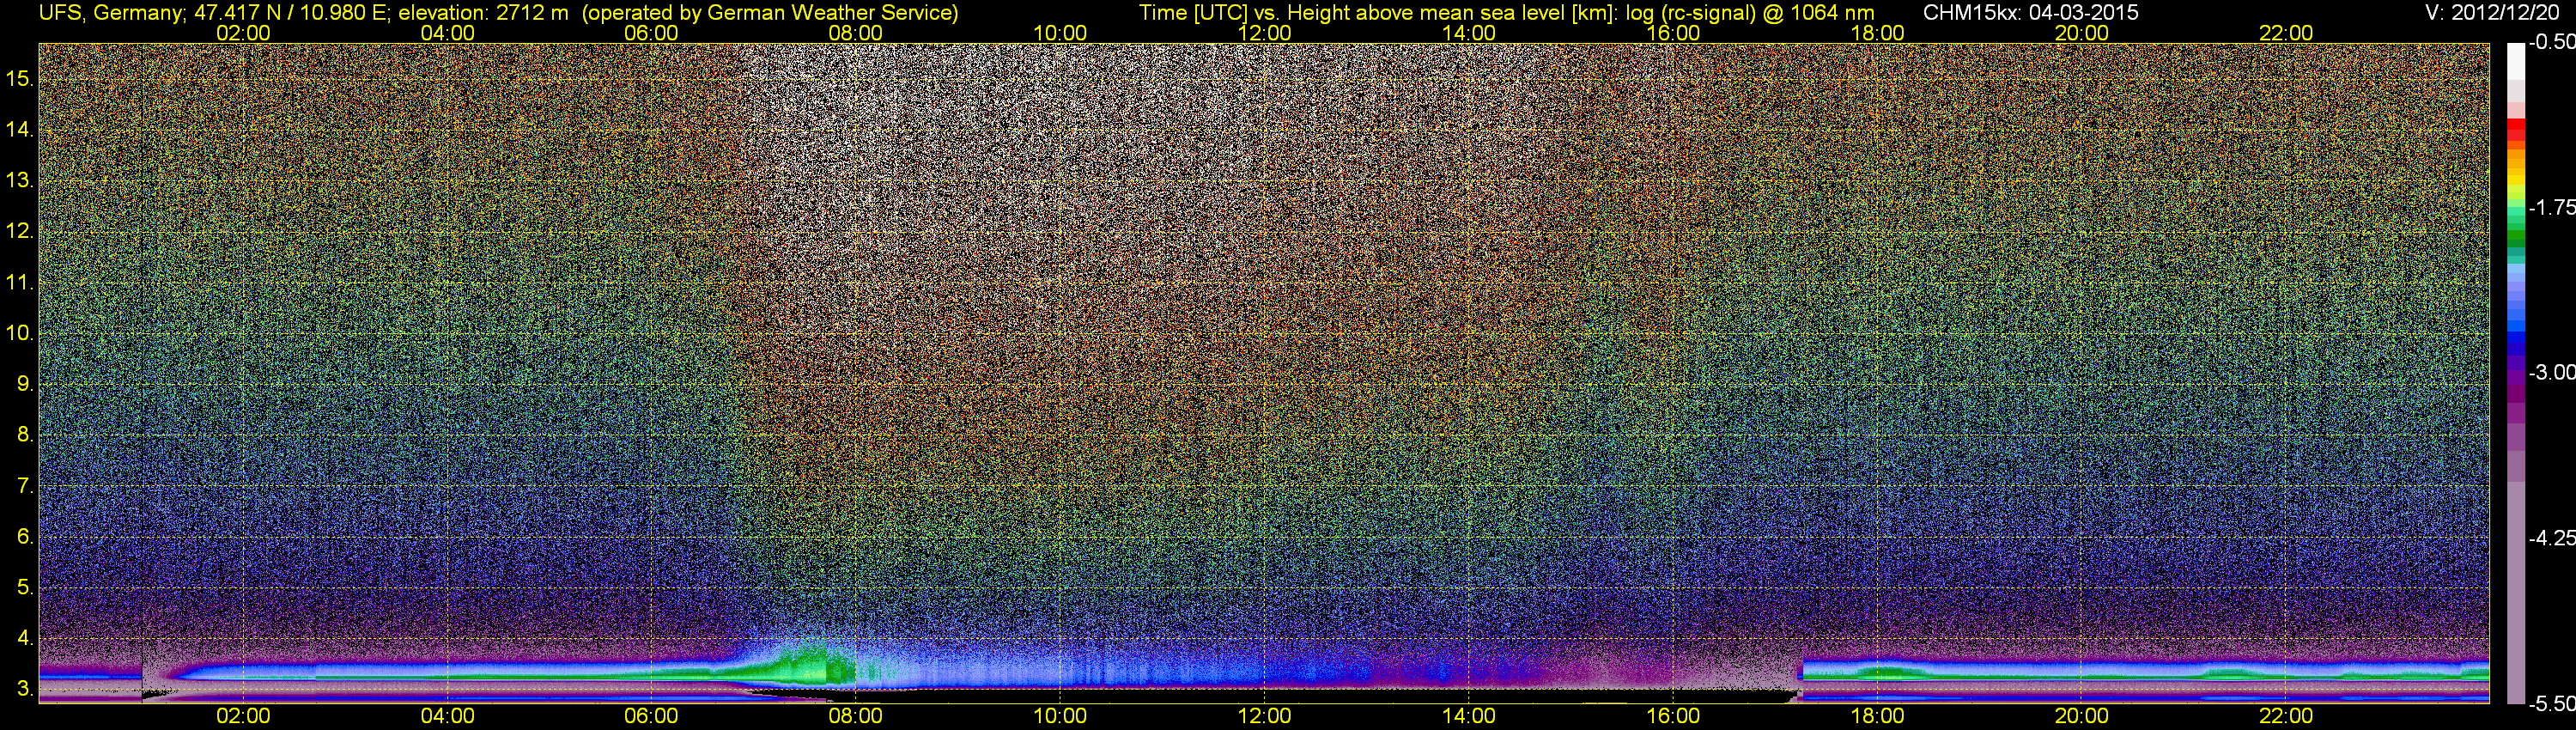Click the 12:00 label on bottom time axis
Viewport: 2576px width, 730px height.
tap(1264, 716)
